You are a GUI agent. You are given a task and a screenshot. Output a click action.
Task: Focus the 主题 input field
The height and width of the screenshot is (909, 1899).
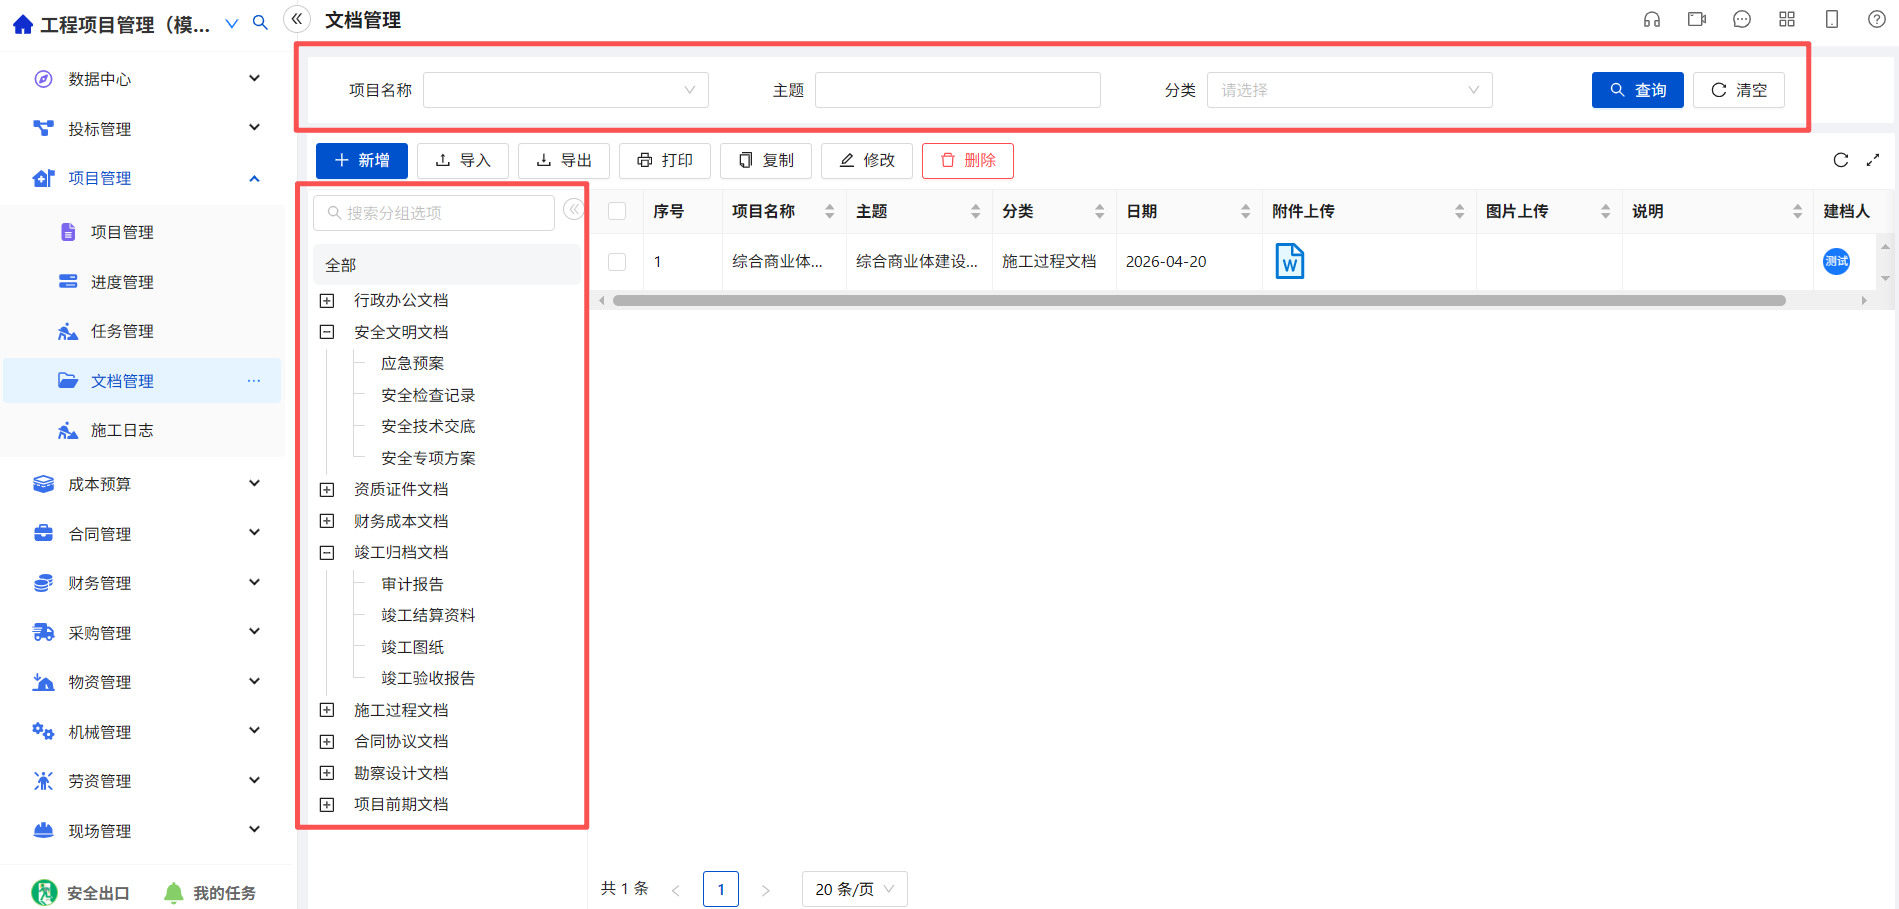point(958,90)
